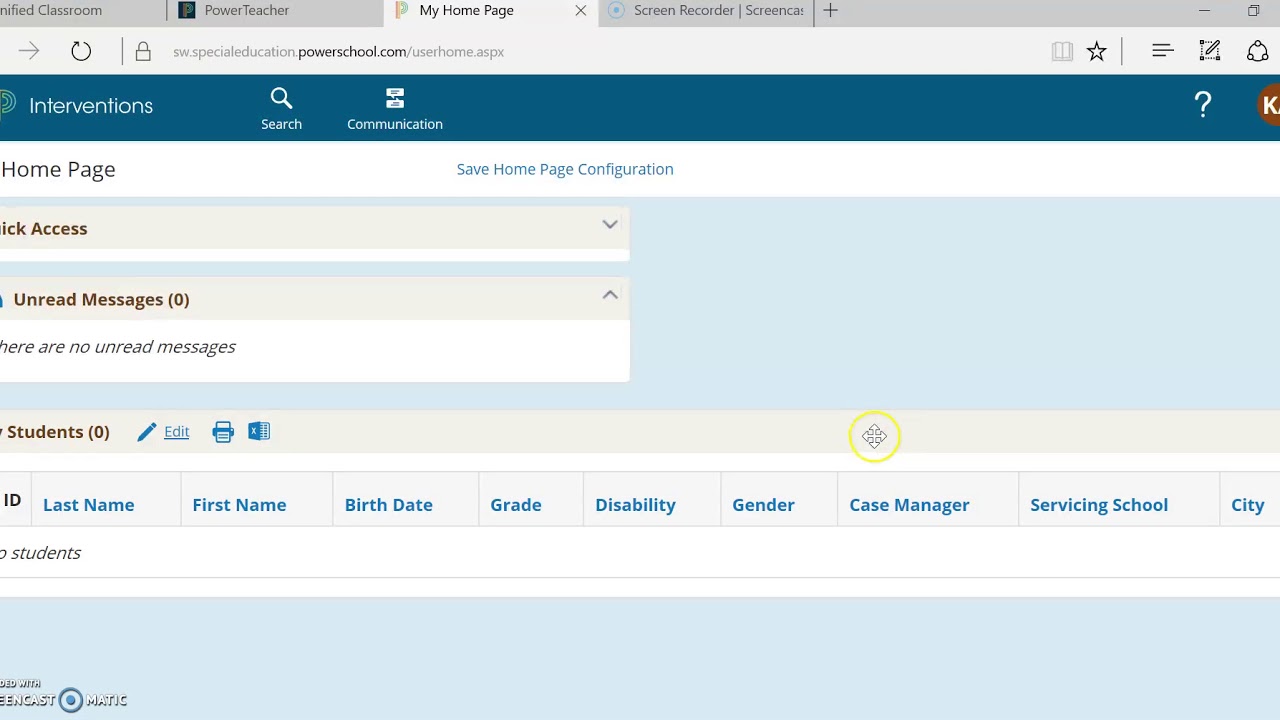Click the share icon in browser toolbar
Image resolution: width=1280 pixels, height=720 pixels.
(1258, 51)
